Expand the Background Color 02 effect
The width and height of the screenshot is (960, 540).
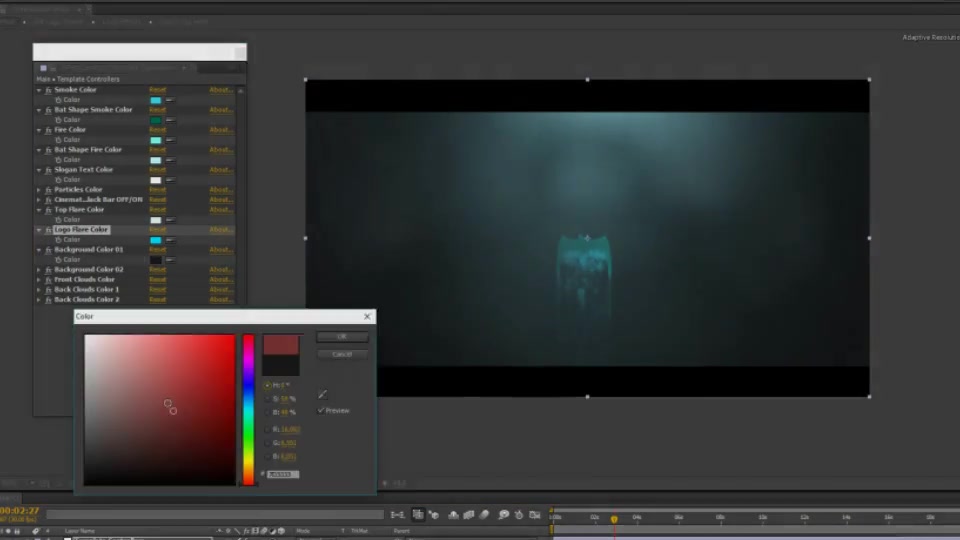click(39, 269)
